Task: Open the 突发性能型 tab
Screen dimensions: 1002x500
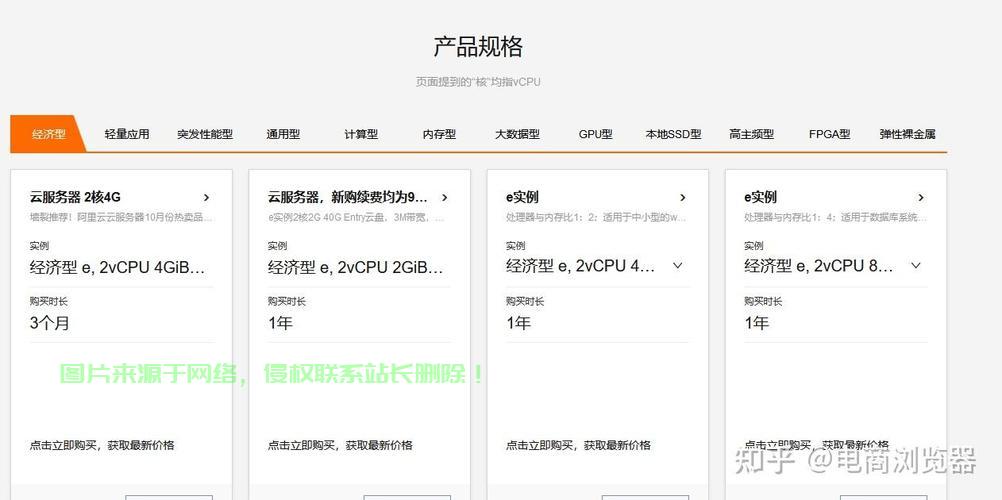Action: click(205, 134)
